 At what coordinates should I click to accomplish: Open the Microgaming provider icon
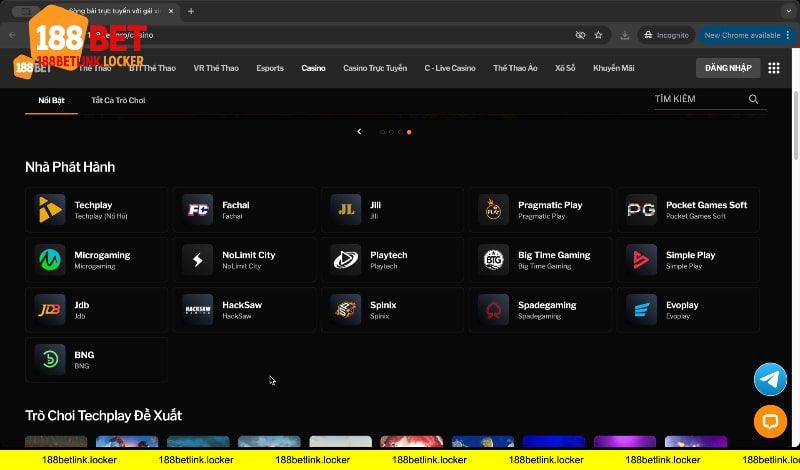(50, 260)
